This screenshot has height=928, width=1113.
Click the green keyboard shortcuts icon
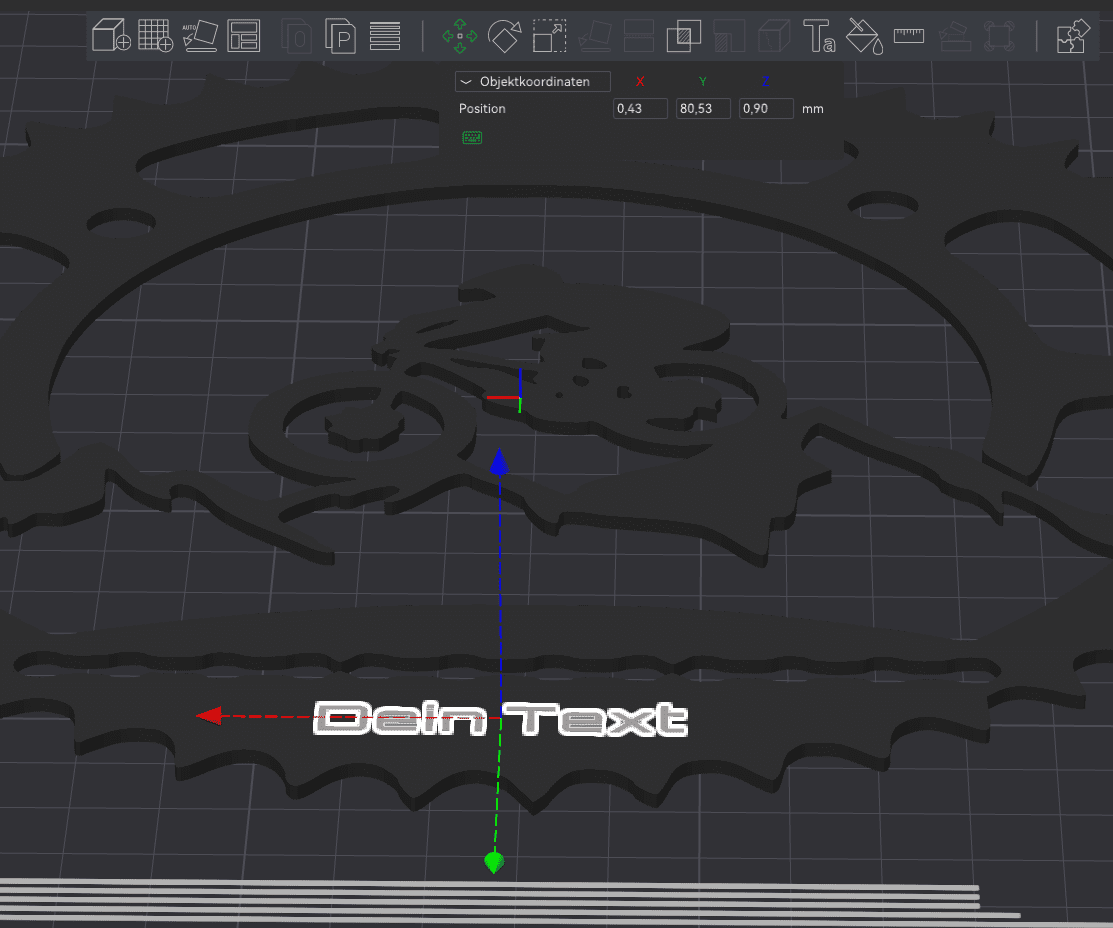pos(472,138)
